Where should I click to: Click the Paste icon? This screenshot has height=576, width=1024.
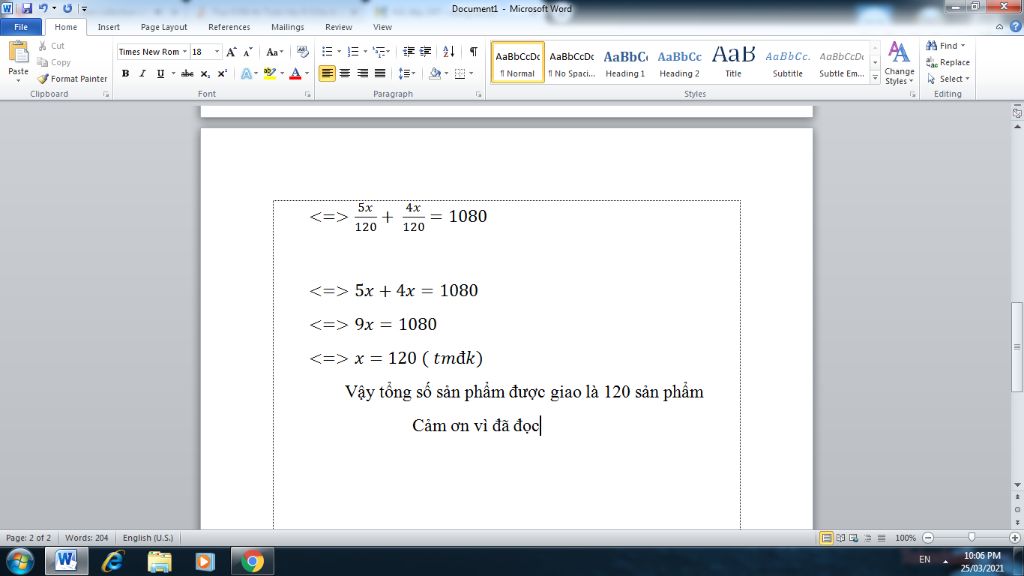18,53
